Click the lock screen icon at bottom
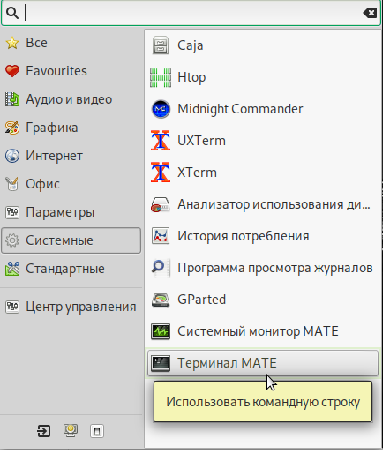Viewport: 383px width, 450px height. 71,431
